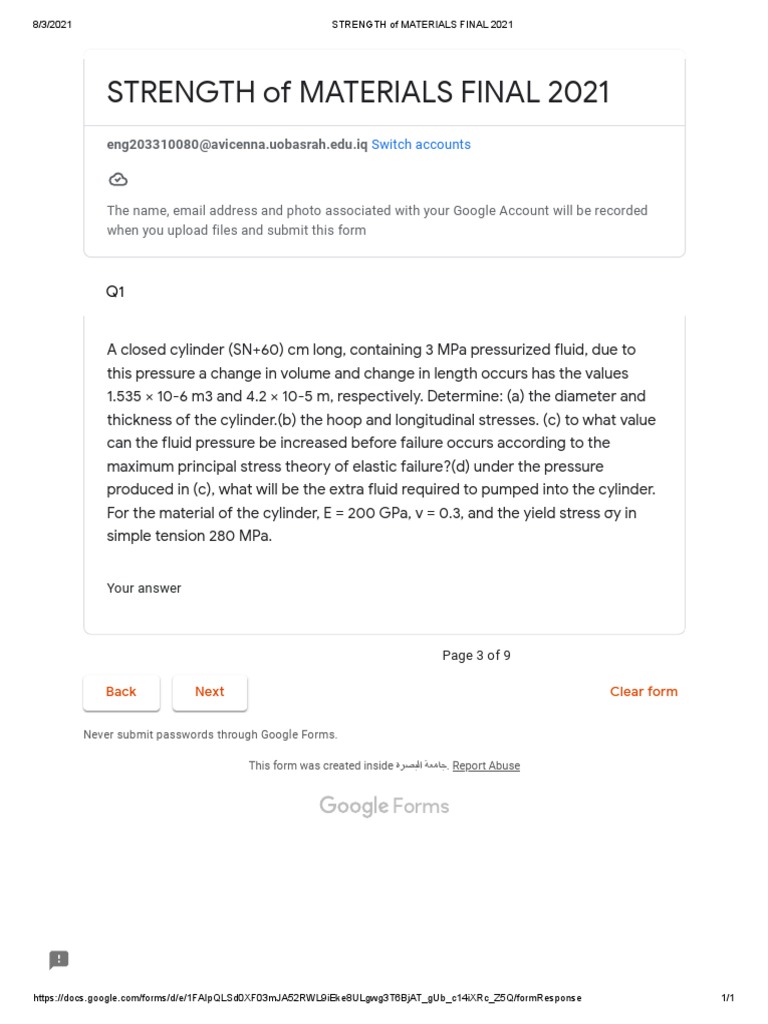This screenshot has width=768, height=1024.
Task: Click Switch accounts link
Action: (x=421, y=144)
